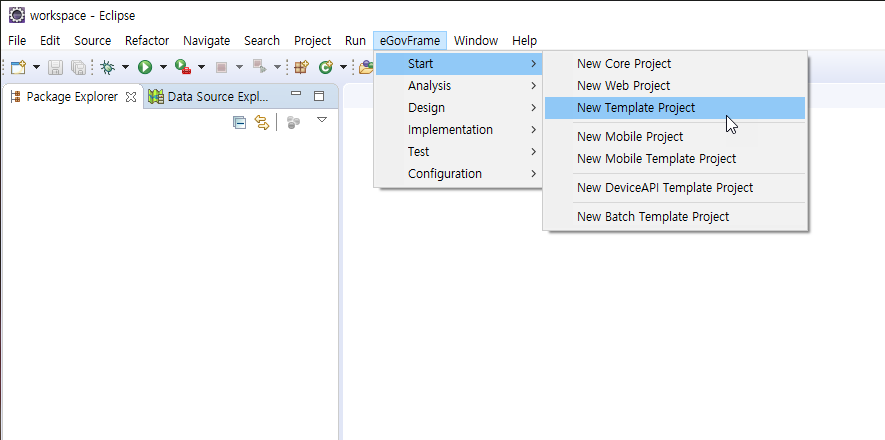Click the New Java Class icon
This screenshot has height=440, width=885.
pyautogui.click(x=326, y=67)
